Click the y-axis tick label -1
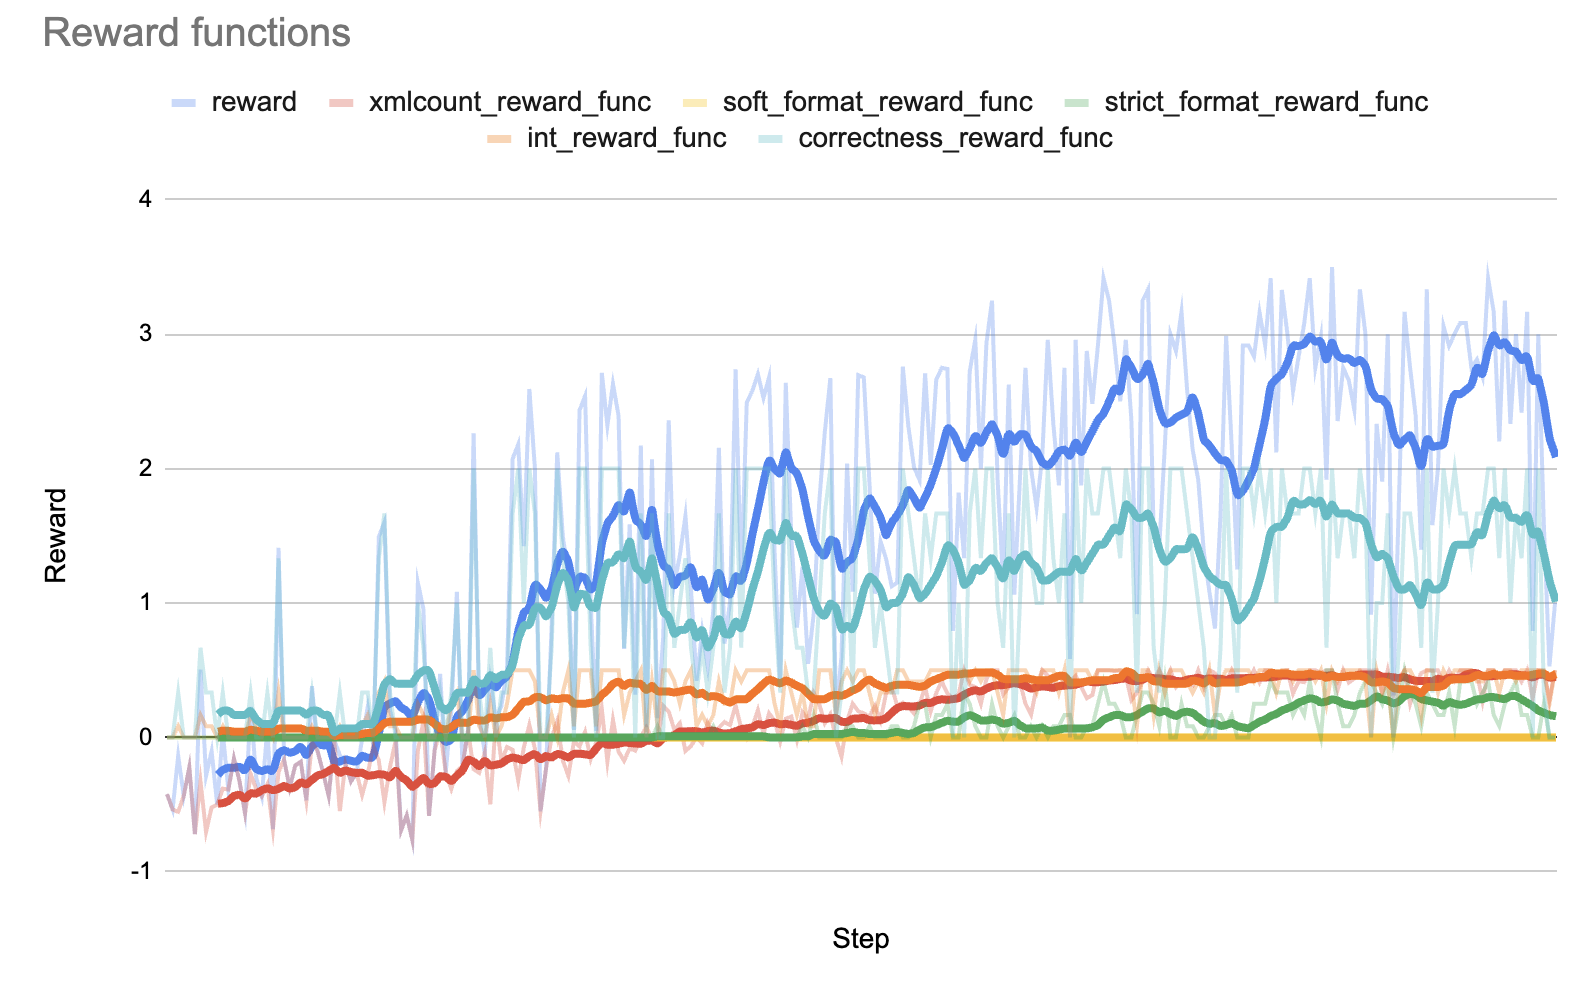The image size is (1578, 988). (142, 871)
